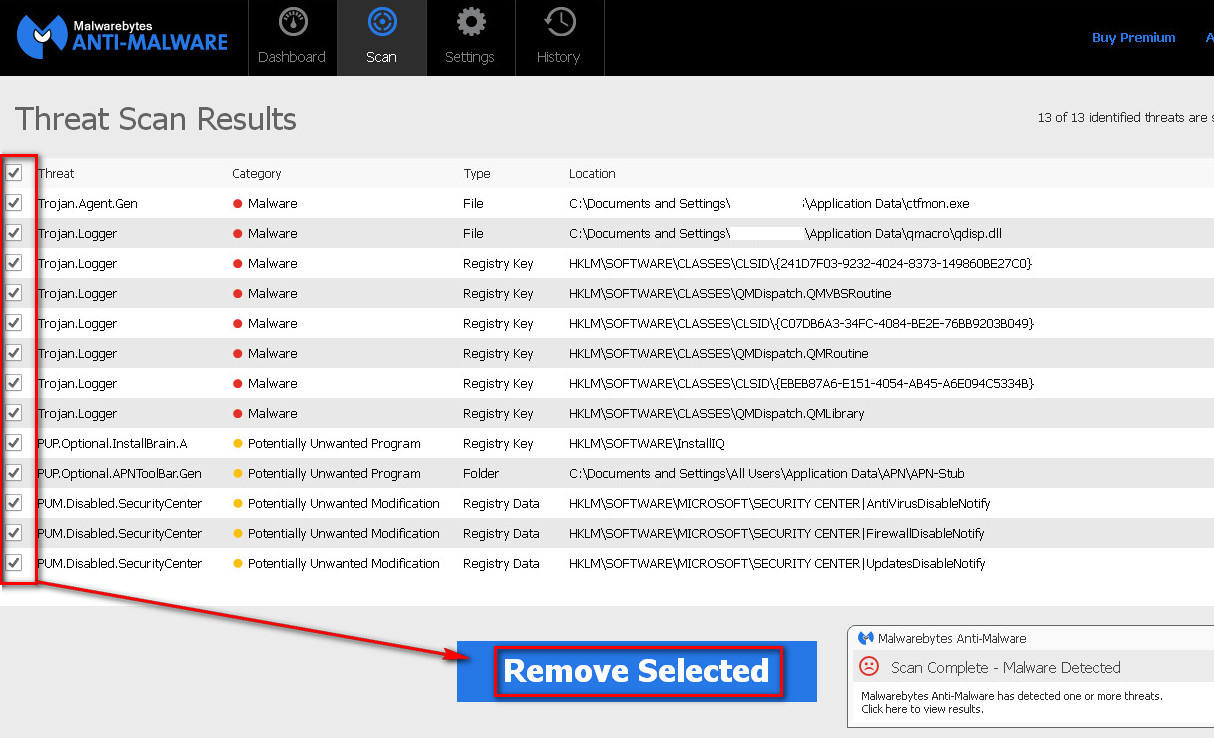Viewport: 1214px width, 738px height.
Task: Sort by the Threat column header
Action: click(x=56, y=173)
